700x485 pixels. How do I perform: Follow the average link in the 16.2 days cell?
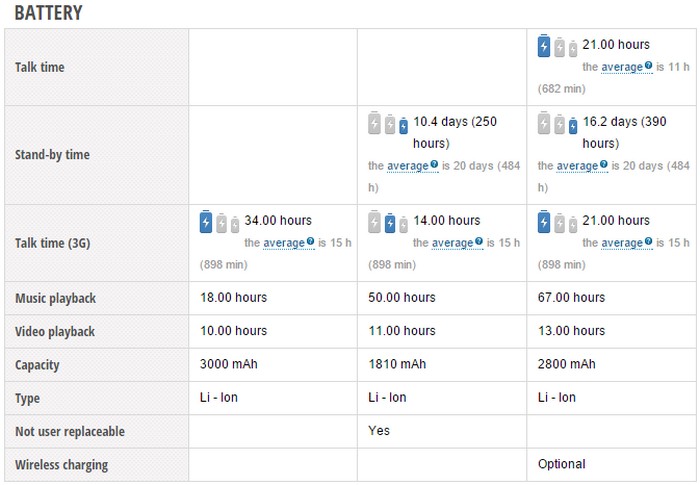(577, 166)
